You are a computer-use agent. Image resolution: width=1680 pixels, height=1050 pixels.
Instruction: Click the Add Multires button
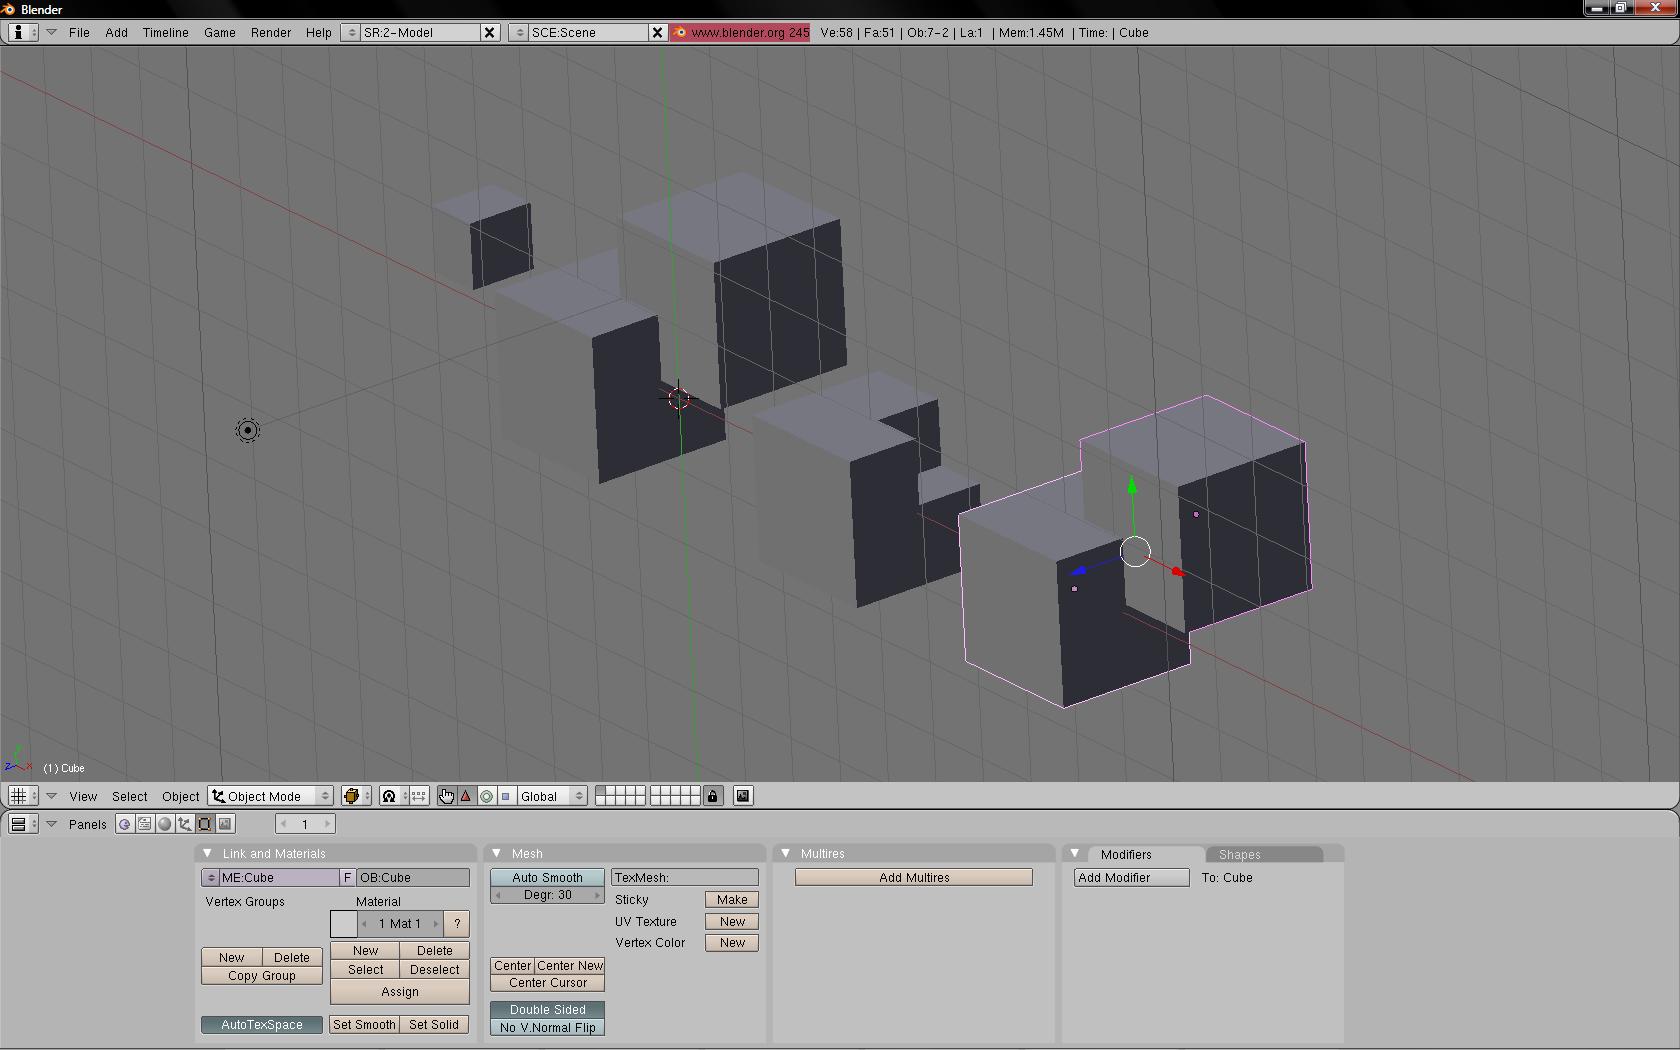914,877
